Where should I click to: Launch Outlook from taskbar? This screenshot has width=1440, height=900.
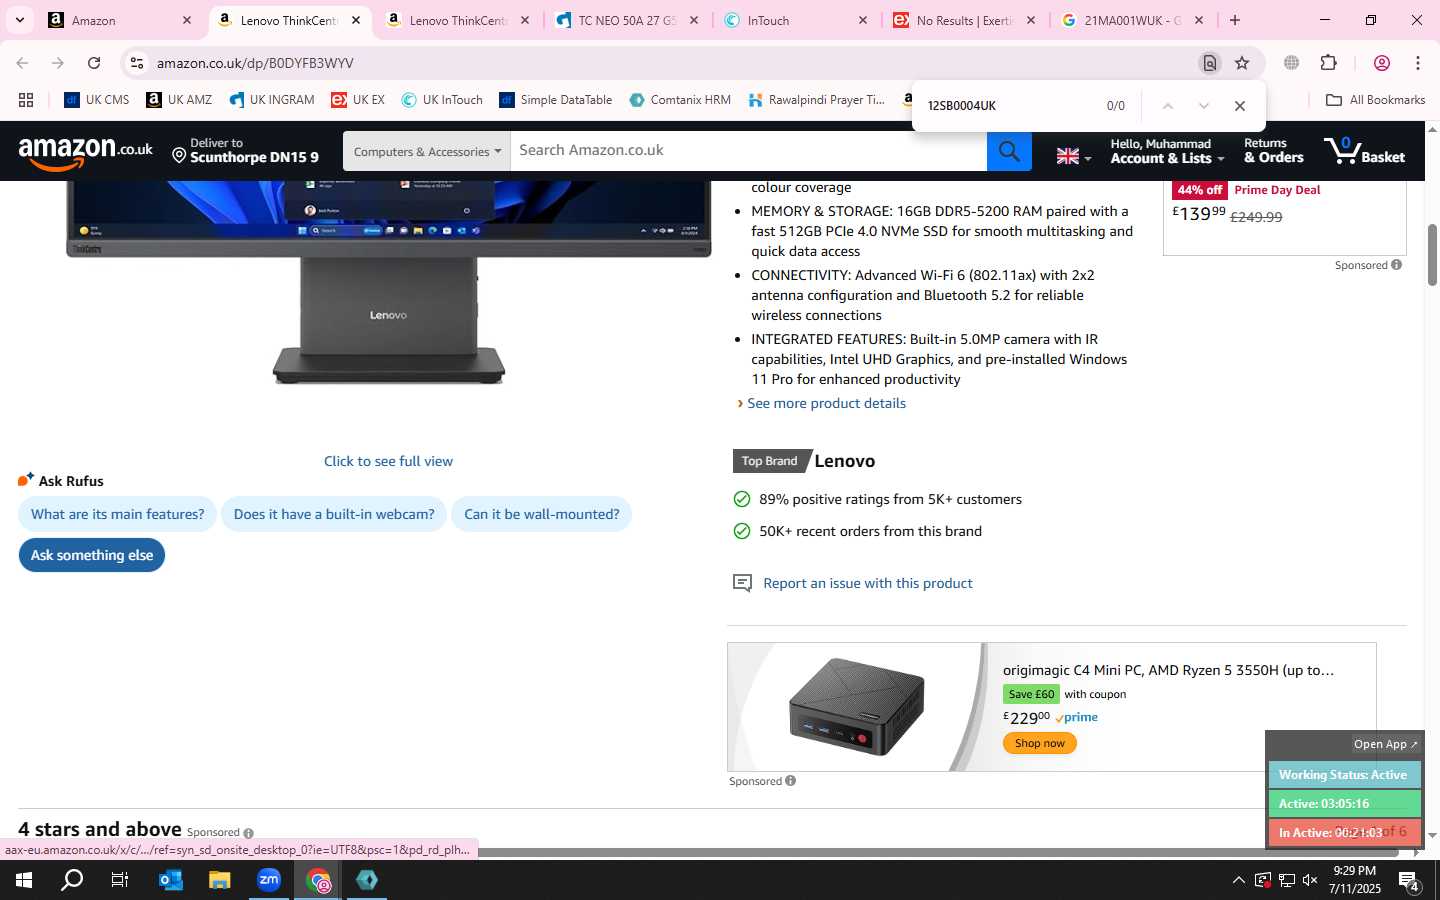(x=170, y=880)
